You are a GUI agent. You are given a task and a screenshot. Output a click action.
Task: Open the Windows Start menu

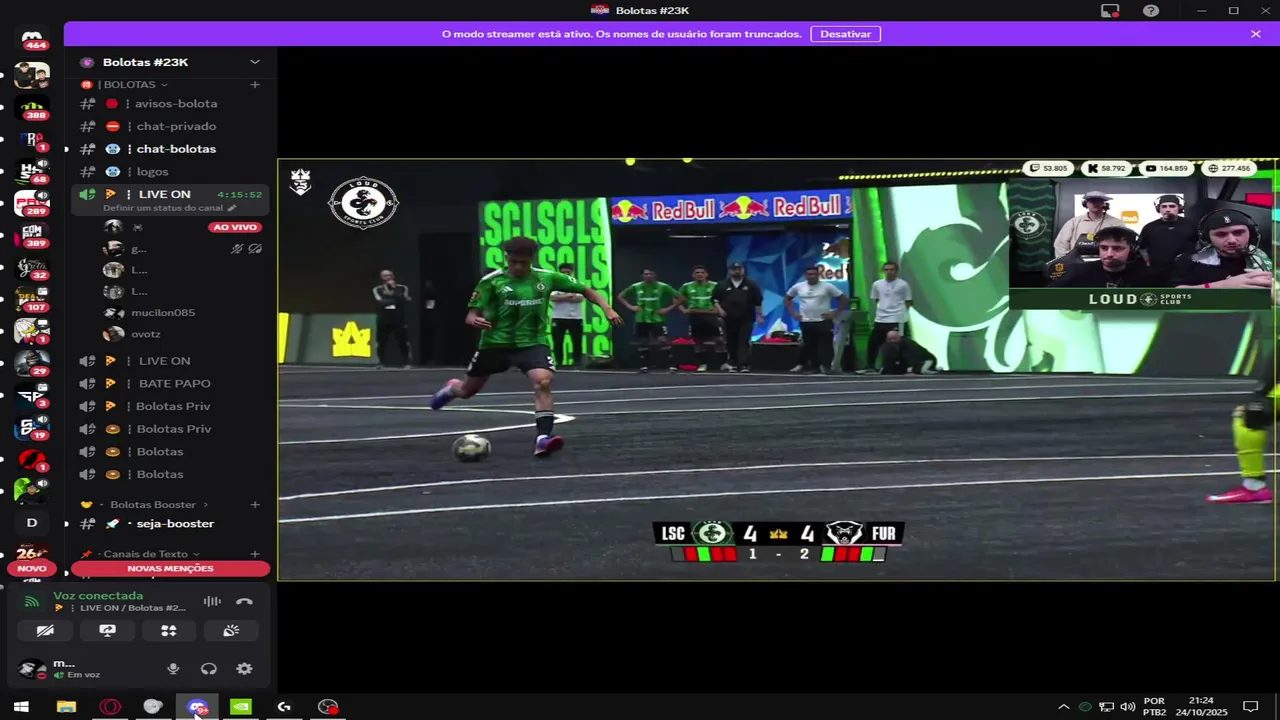21,707
